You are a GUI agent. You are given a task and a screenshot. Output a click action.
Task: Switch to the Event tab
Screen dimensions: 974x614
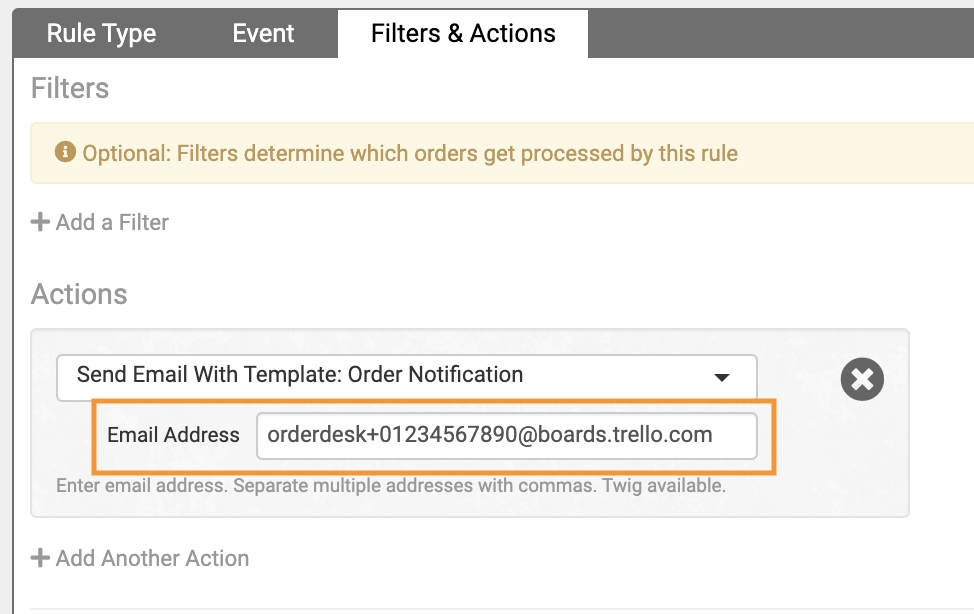[x=263, y=33]
